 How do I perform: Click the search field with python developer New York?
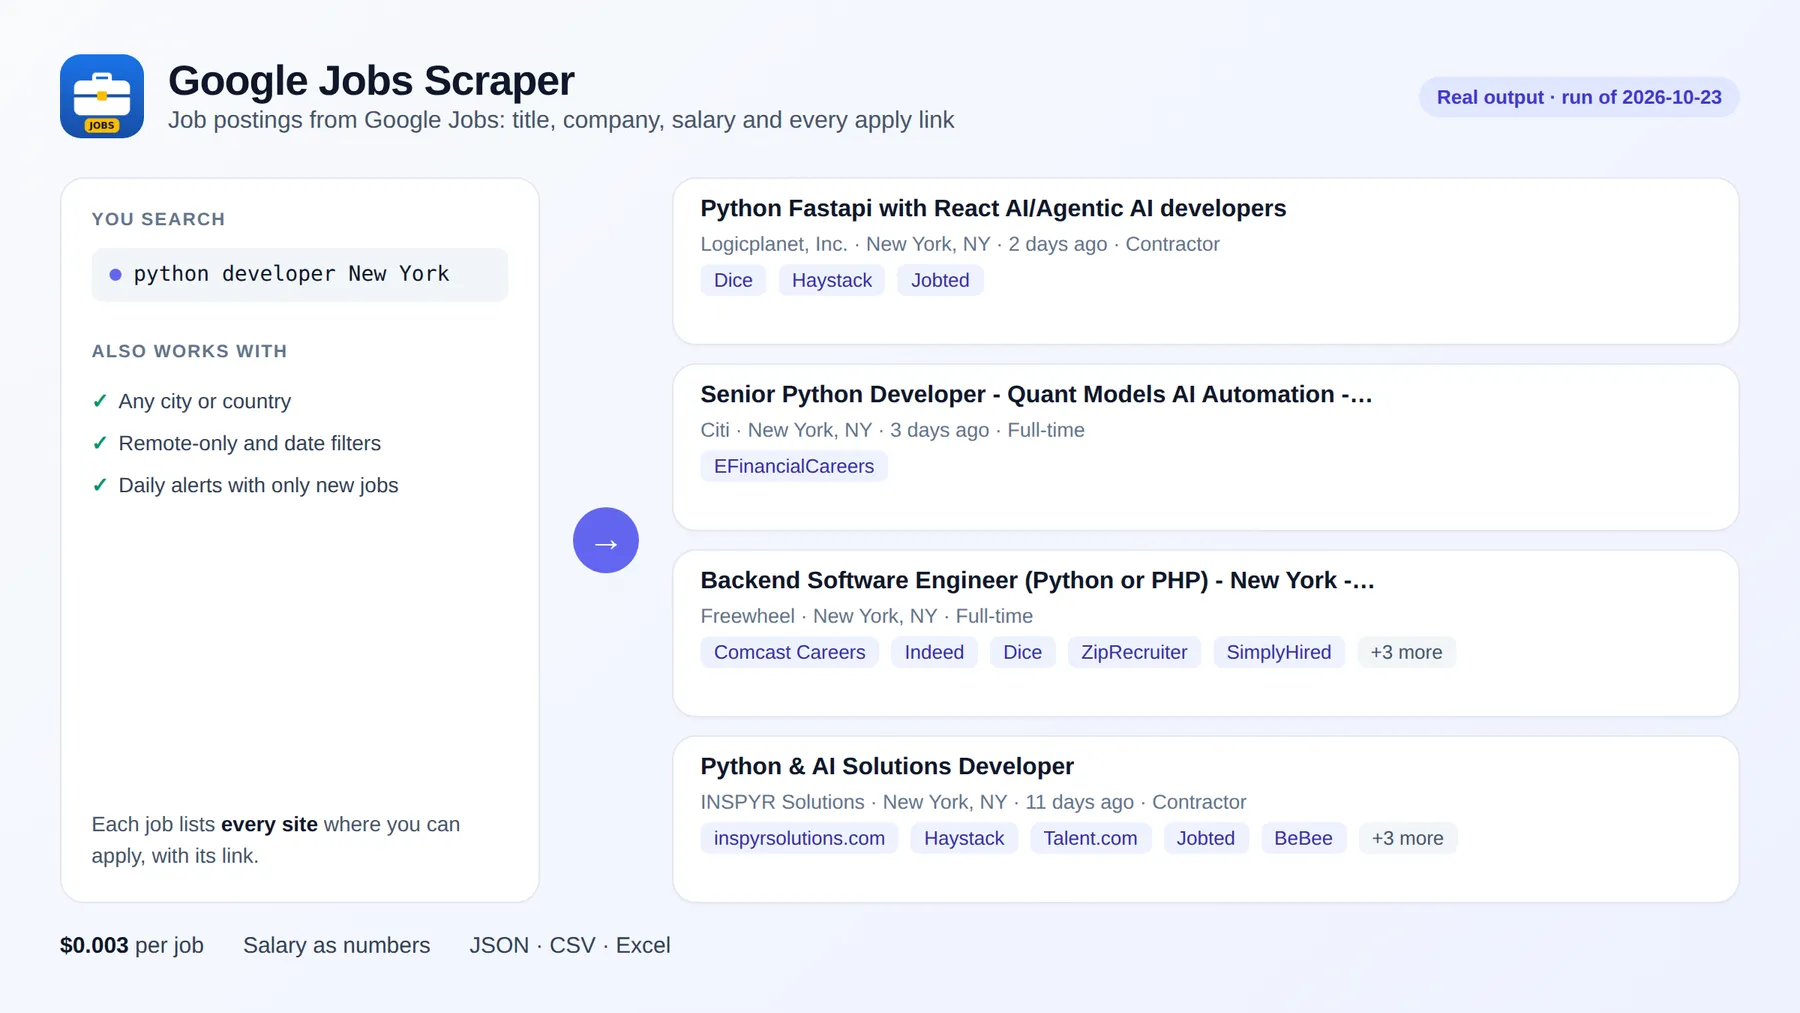tap(300, 274)
